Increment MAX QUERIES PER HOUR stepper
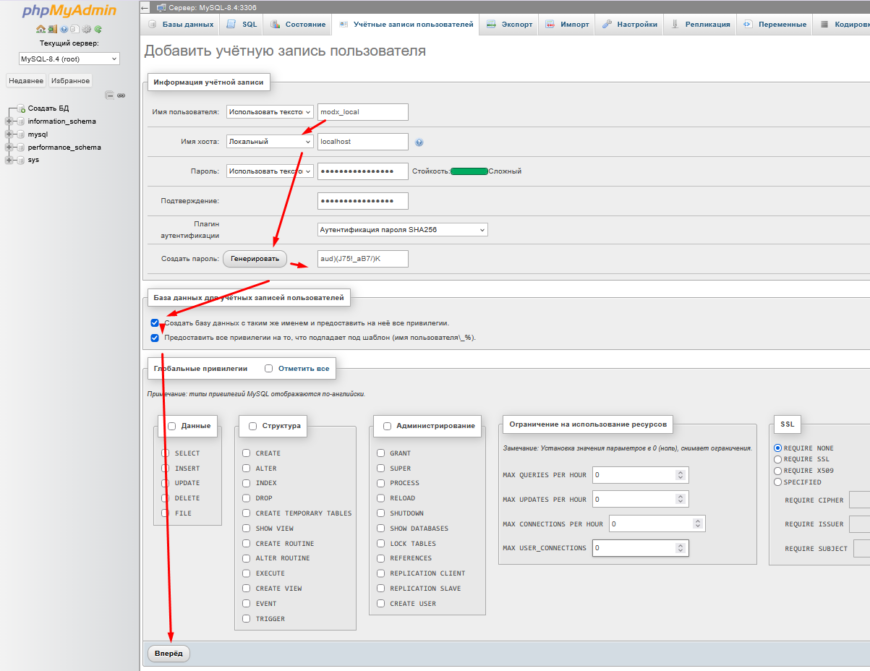The height and width of the screenshot is (671, 870). click(x=680, y=472)
